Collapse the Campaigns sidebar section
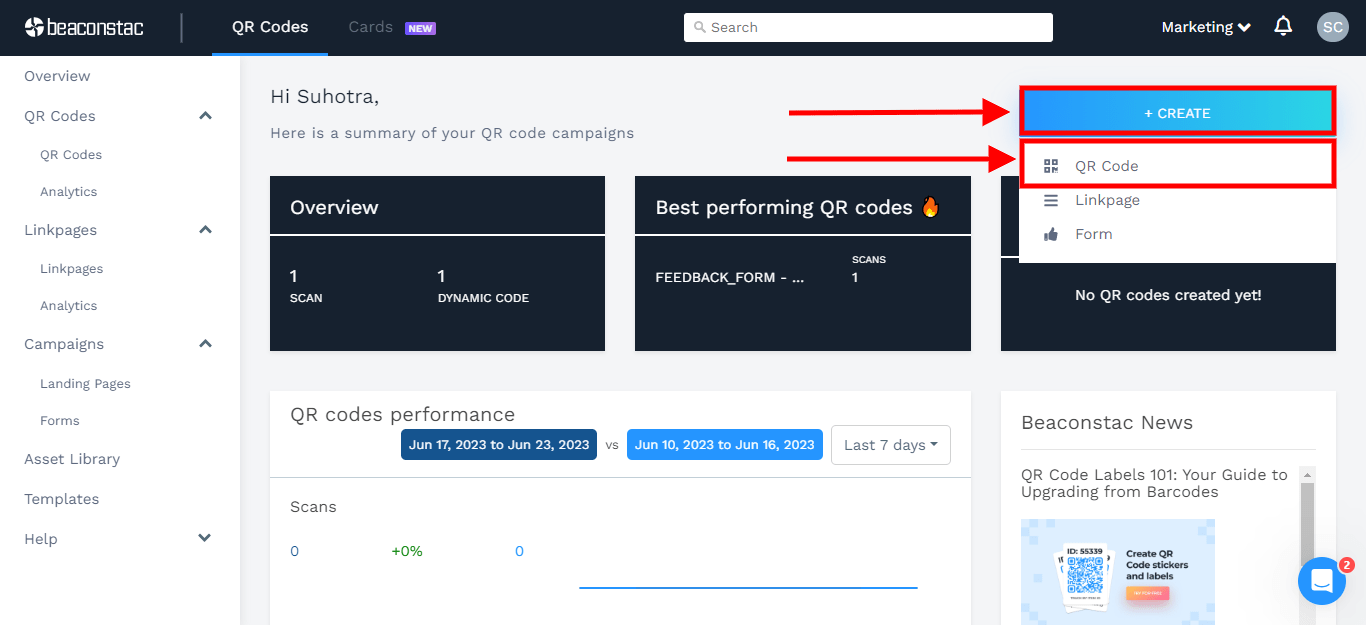This screenshot has width=1366, height=625. click(x=205, y=344)
